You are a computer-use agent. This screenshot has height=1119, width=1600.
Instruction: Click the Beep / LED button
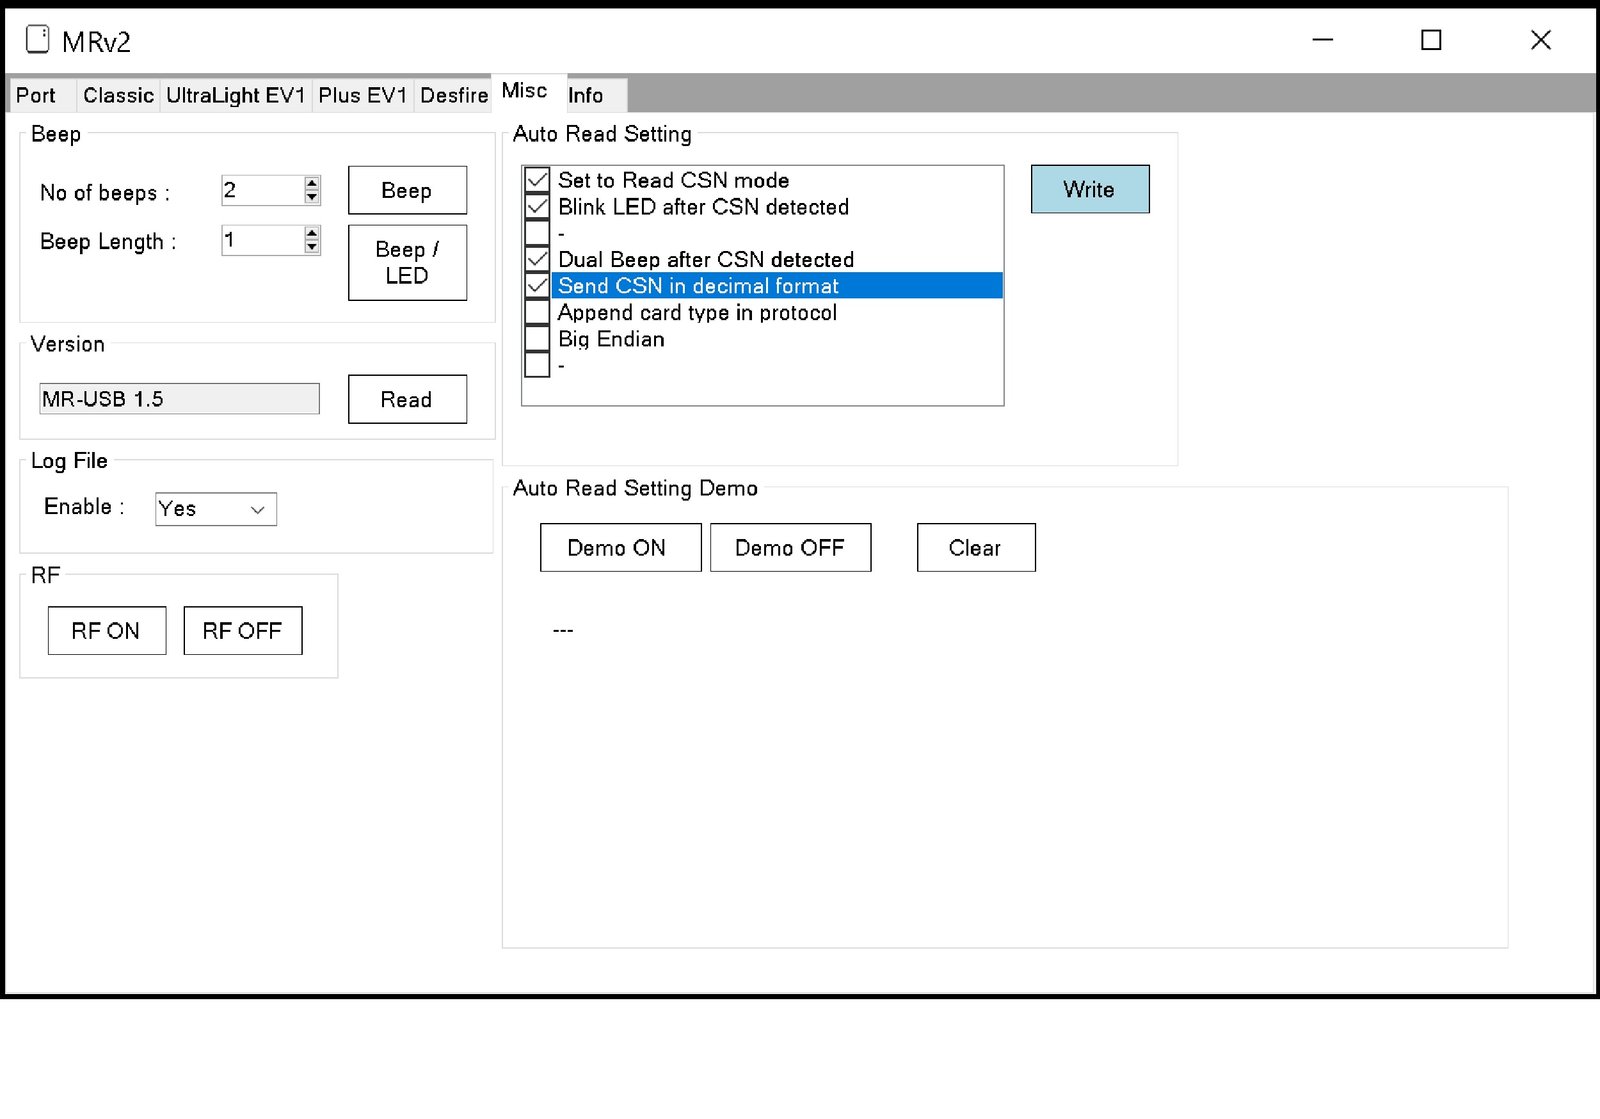407,263
